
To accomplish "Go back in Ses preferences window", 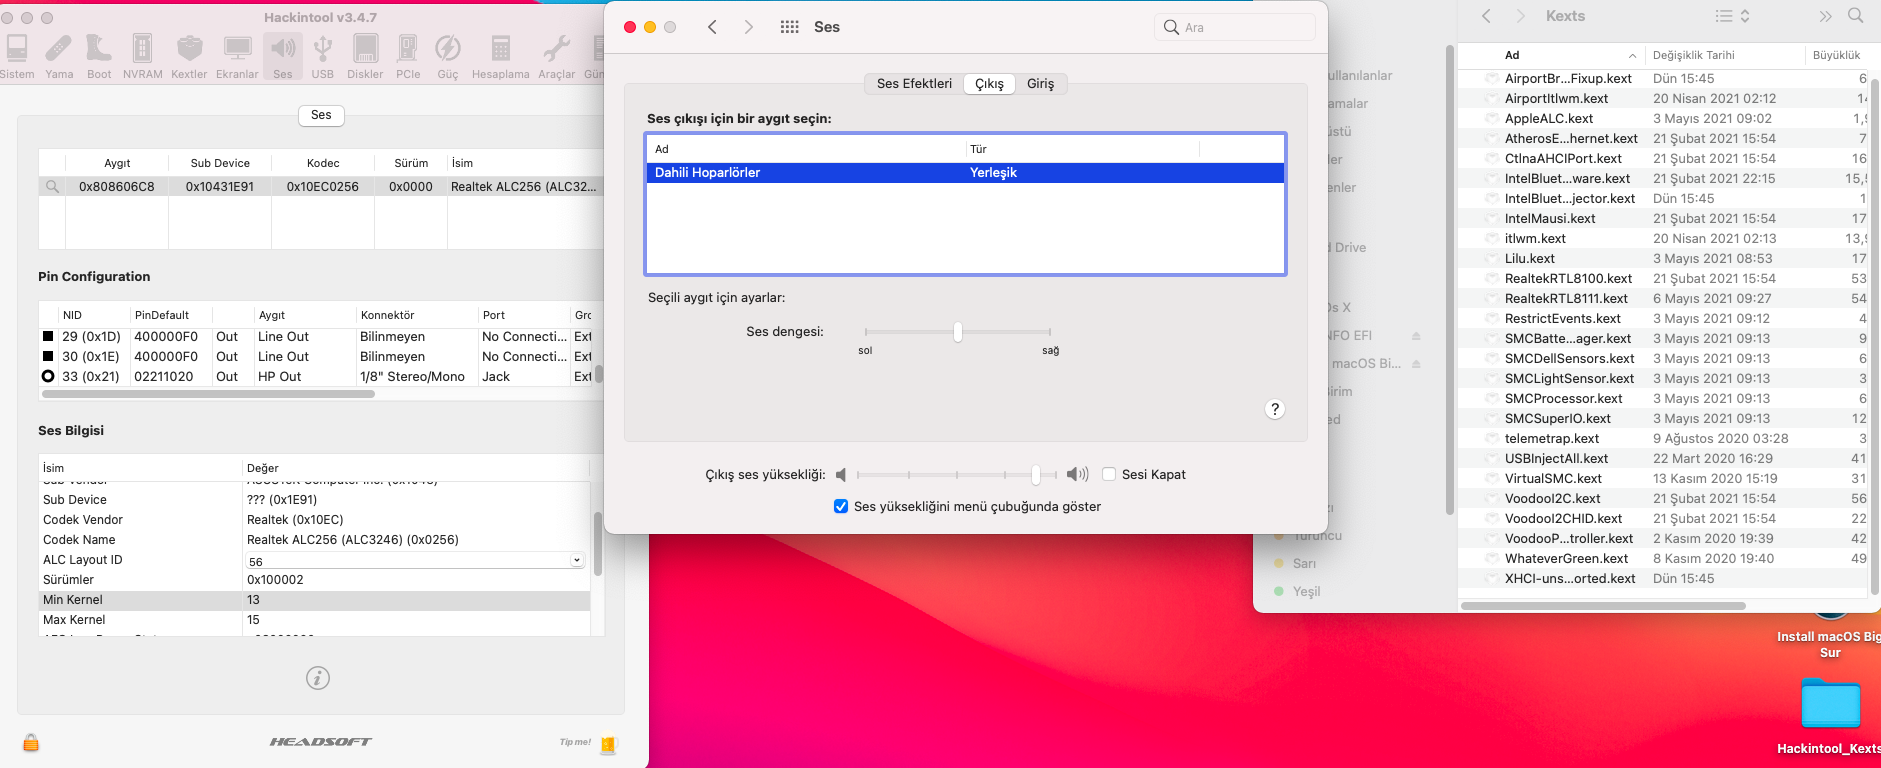I will 712,27.
